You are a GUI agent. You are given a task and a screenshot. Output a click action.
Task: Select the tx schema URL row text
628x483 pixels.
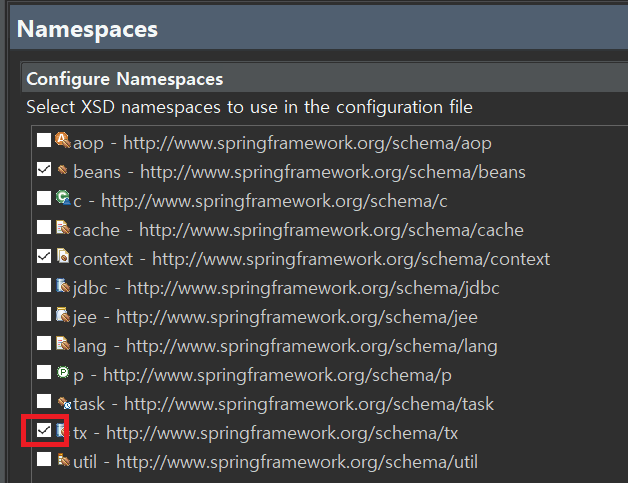[266, 433]
